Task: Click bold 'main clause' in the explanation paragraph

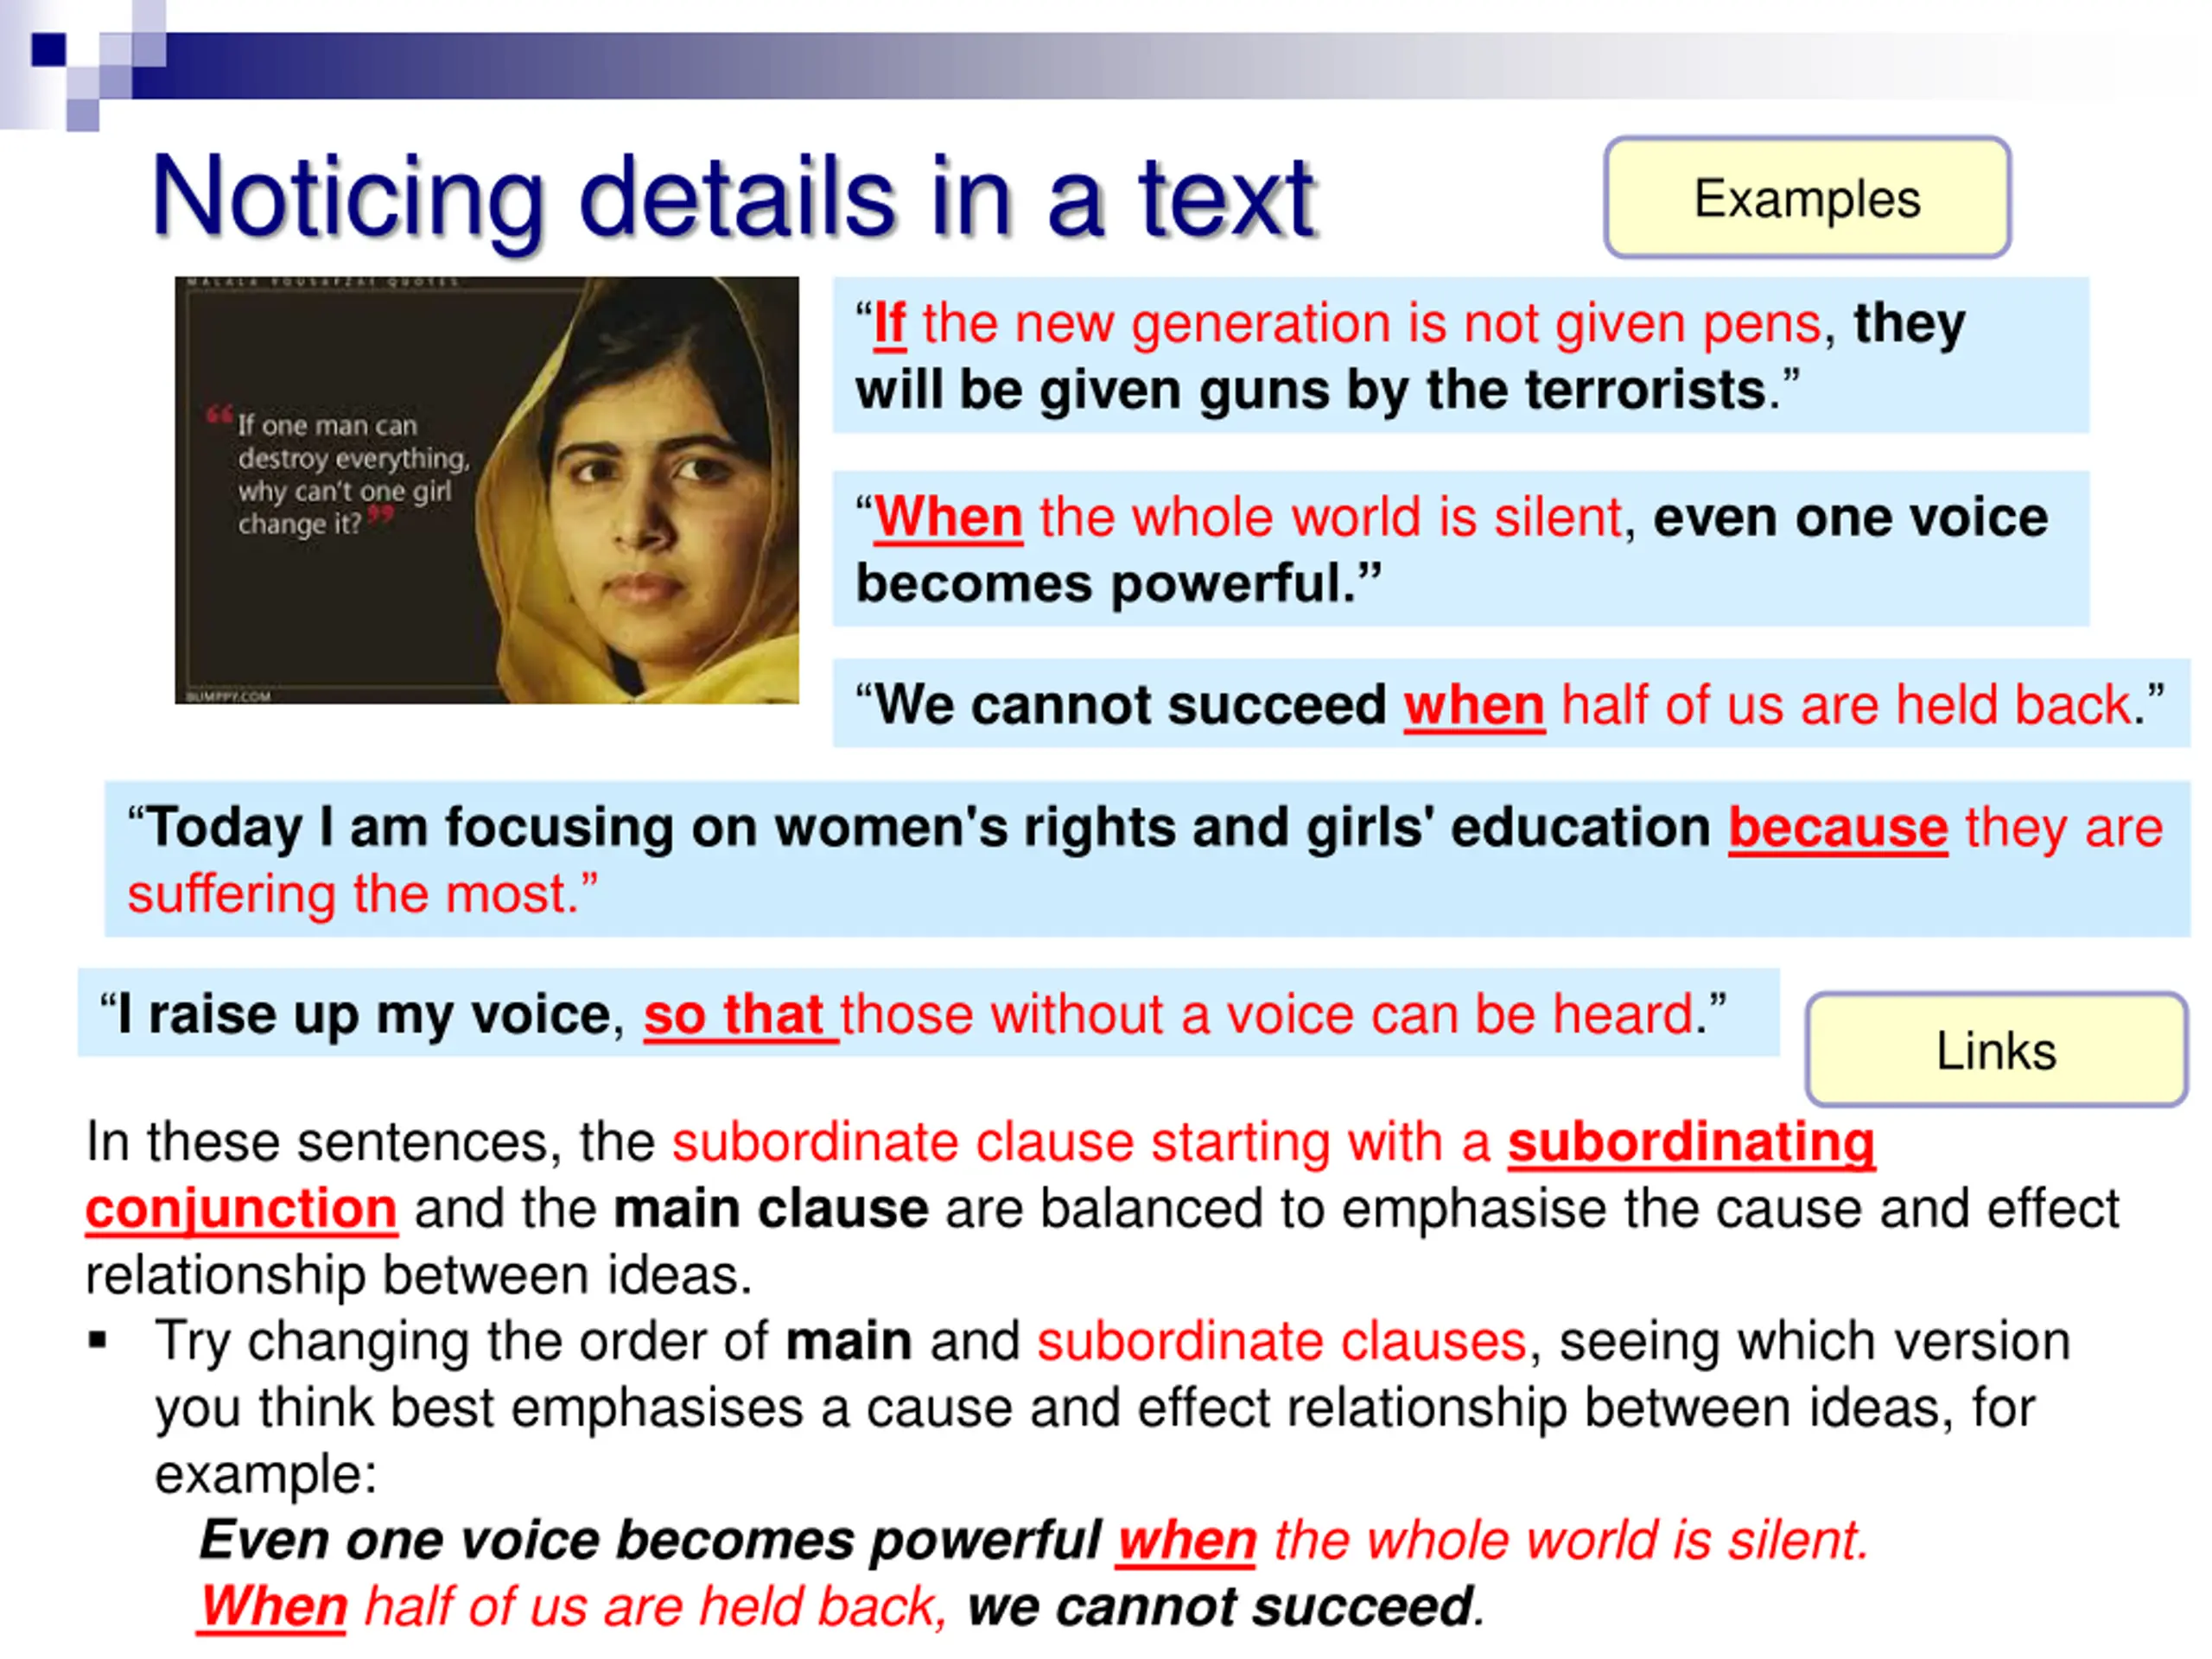Action: point(771,1208)
